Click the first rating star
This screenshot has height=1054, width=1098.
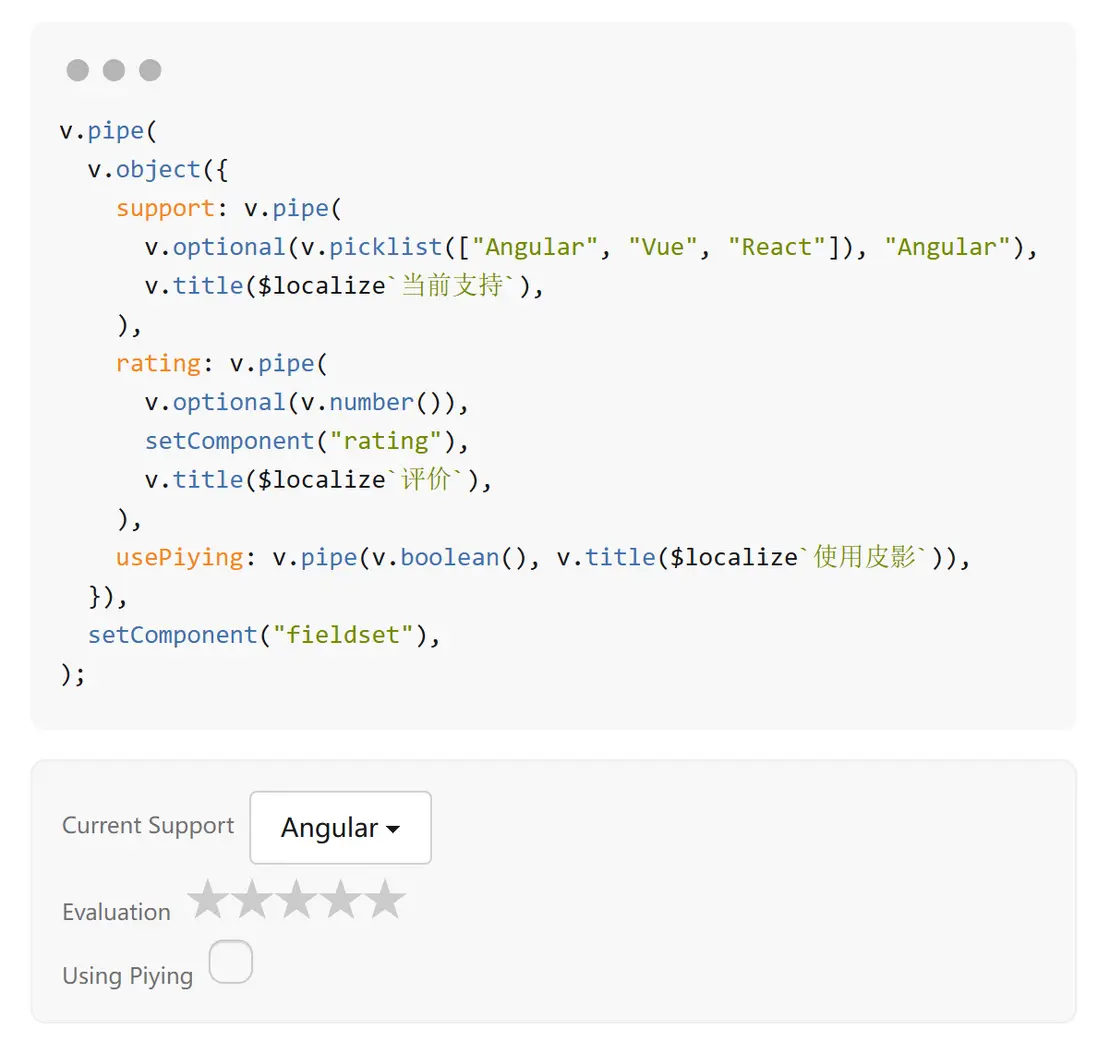(208, 900)
